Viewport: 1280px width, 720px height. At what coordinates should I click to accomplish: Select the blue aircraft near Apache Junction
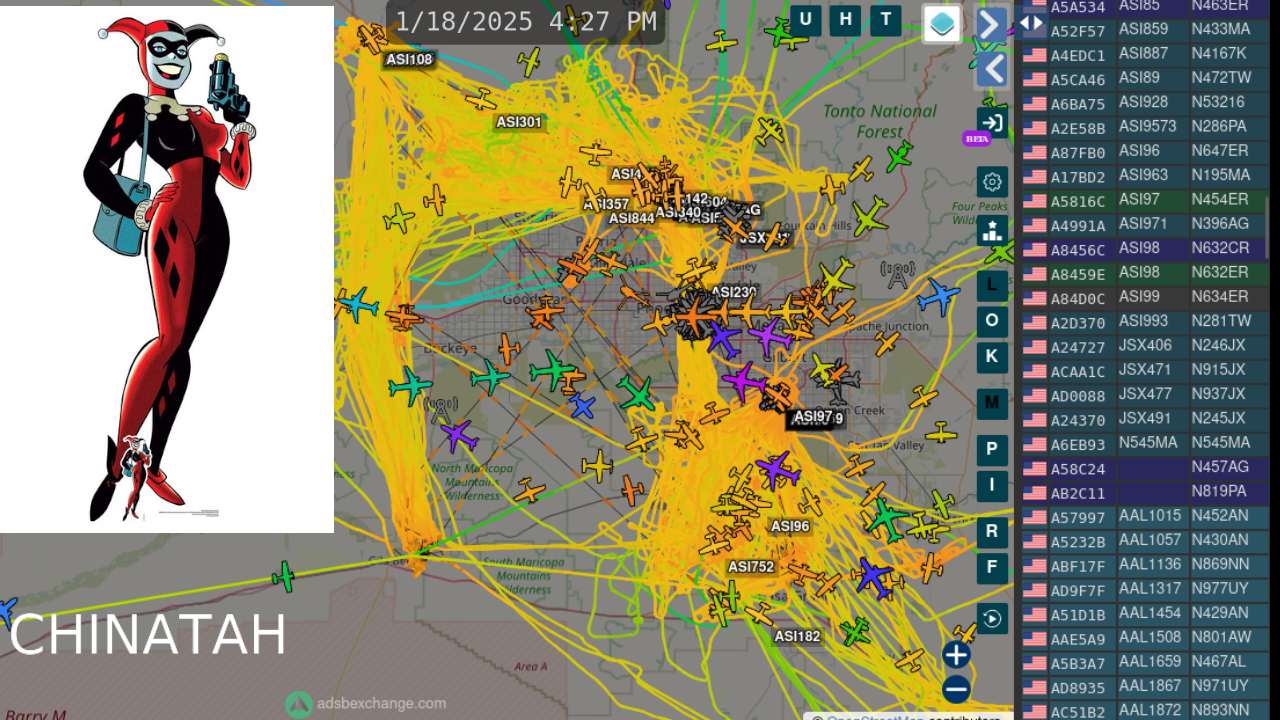click(x=937, y=297)
